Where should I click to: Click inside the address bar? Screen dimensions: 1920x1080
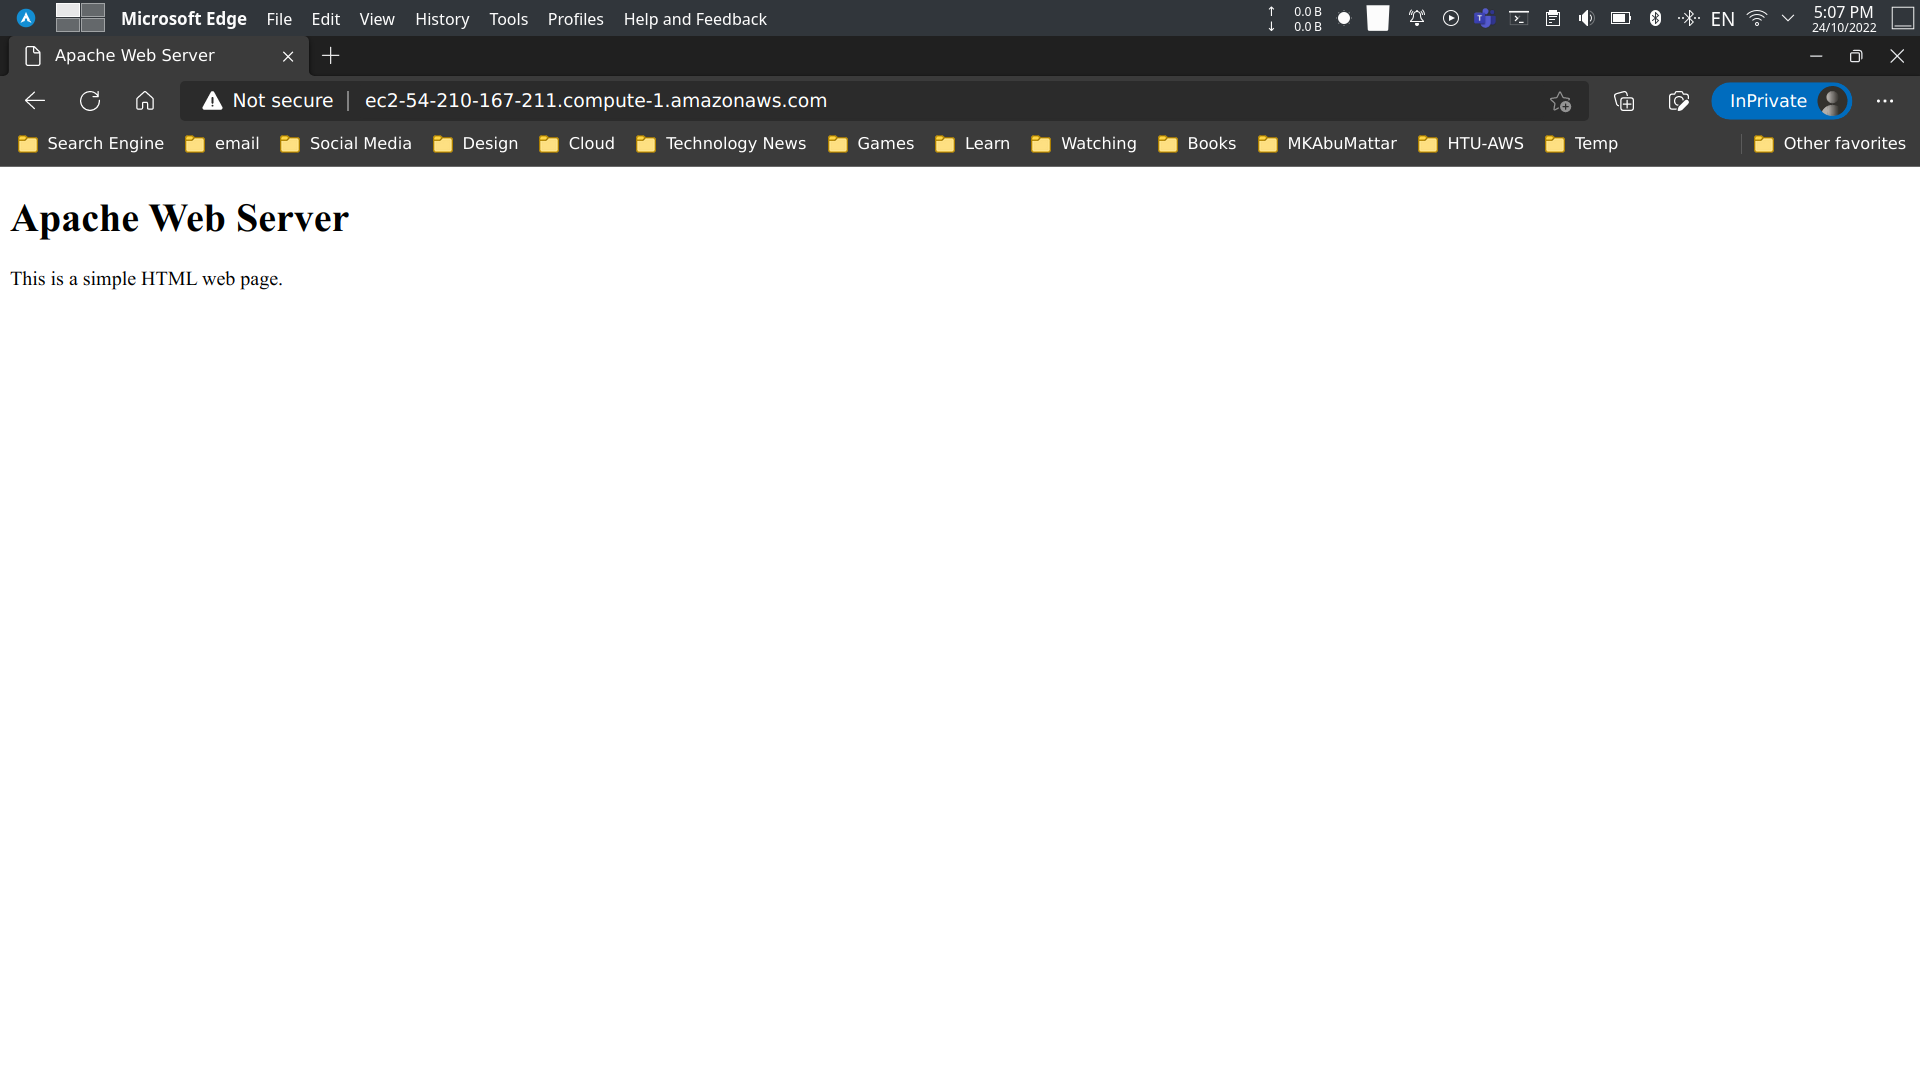900,100
